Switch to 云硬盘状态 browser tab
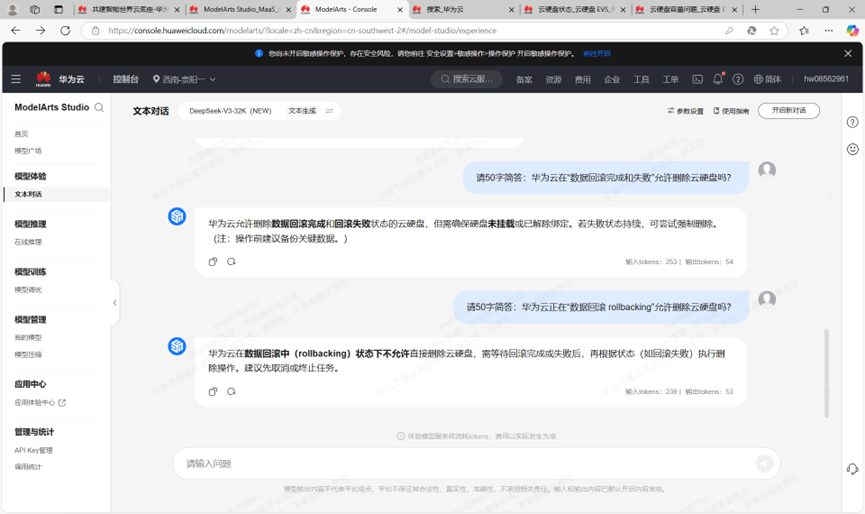The width and height of the screenshot is (865, 514). [x=574, y=9]
